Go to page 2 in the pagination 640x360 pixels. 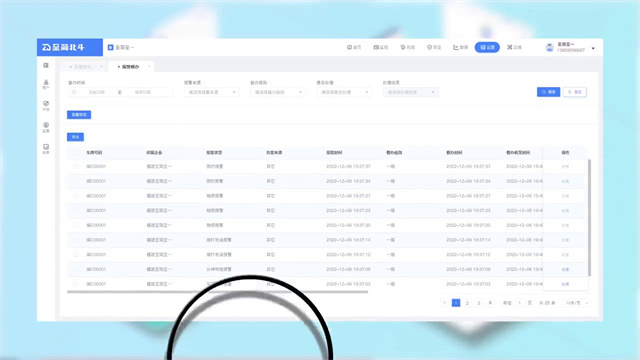click(x=467, y=303)
